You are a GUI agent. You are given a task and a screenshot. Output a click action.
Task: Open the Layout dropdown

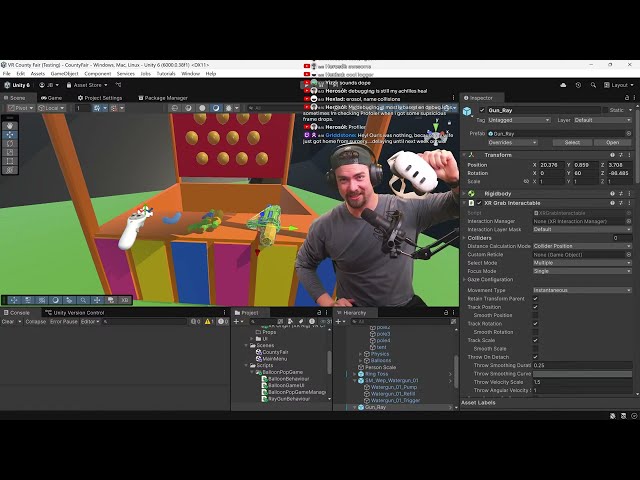click(x=619, y=85)
